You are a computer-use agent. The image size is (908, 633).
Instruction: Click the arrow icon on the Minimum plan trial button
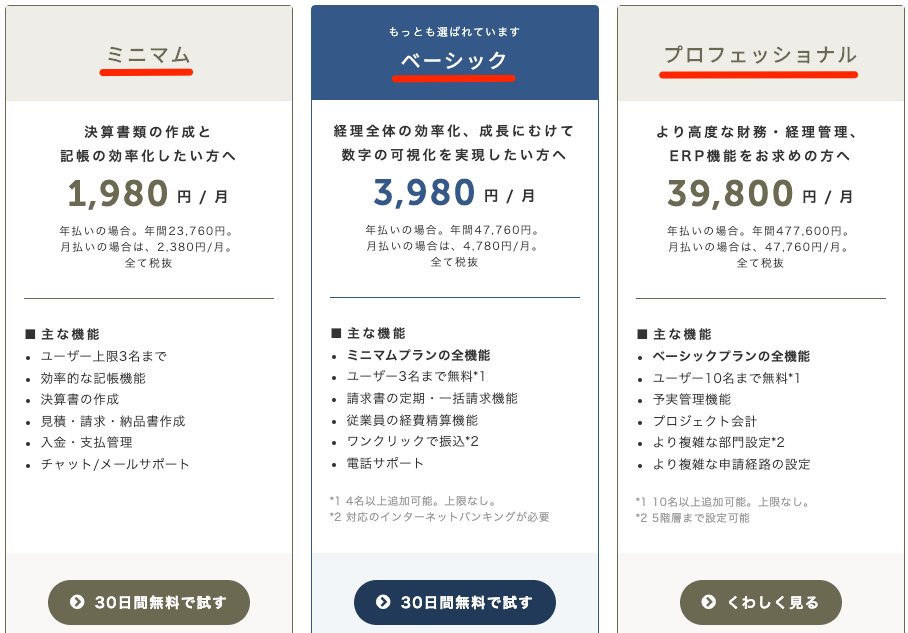(77, 602)
